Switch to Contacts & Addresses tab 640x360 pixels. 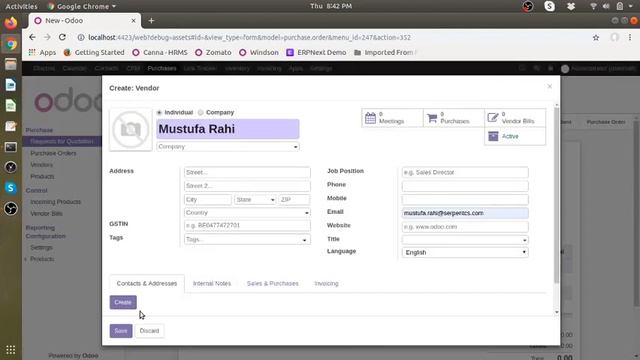(x=147, y=283)
